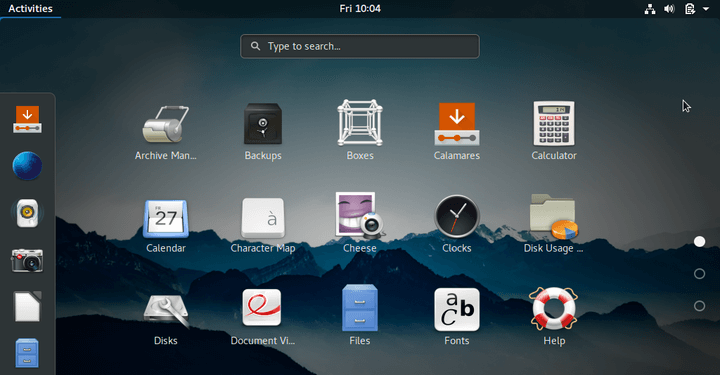Switch to second app grid page dot
Screen dimensions: 720x375
click(699, 274)
